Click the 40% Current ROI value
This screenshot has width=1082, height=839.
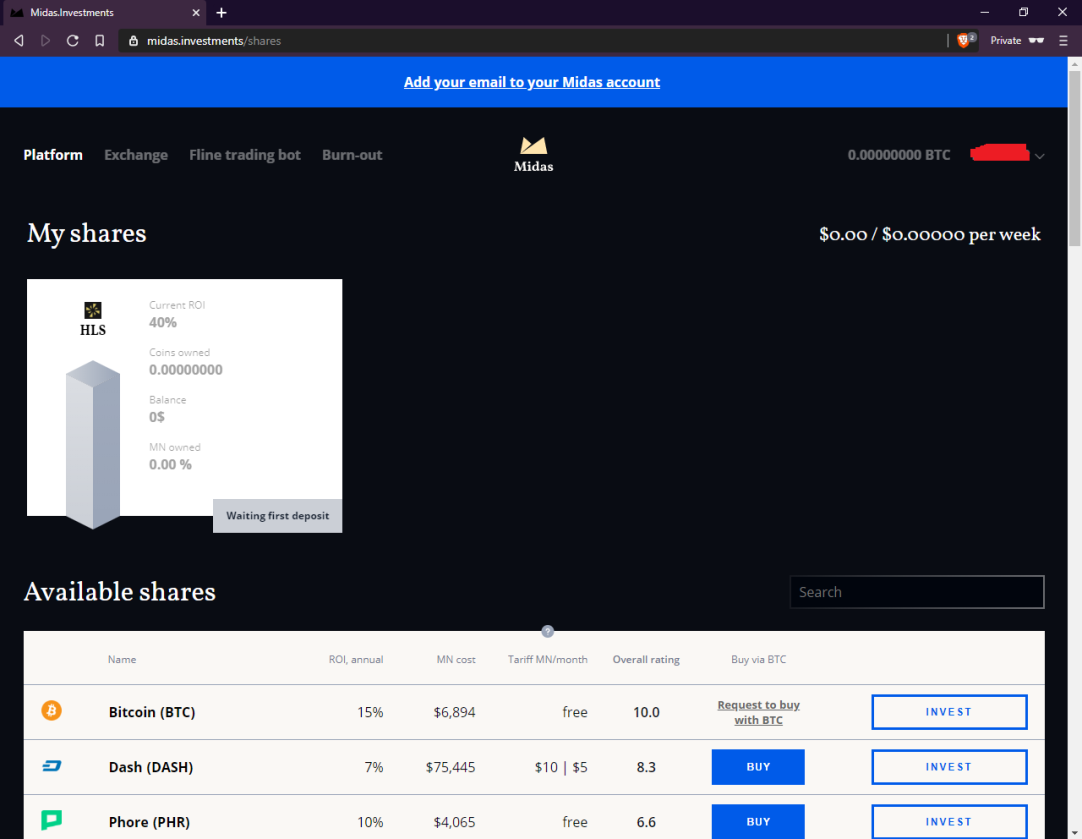(x=163, y=322)
